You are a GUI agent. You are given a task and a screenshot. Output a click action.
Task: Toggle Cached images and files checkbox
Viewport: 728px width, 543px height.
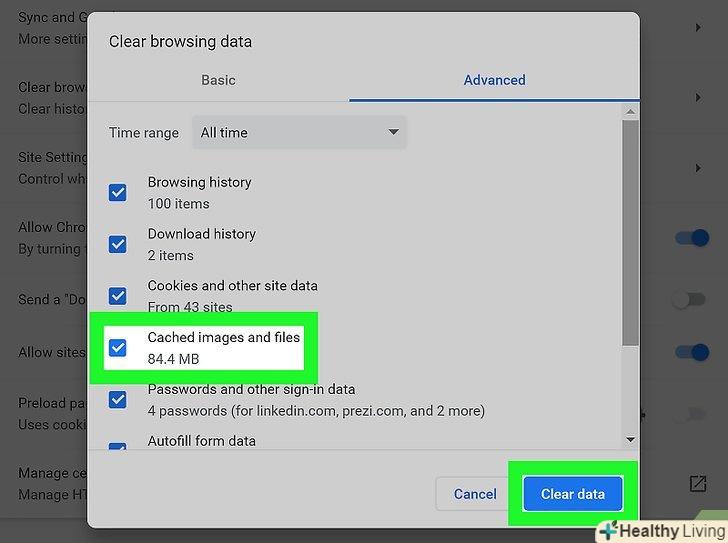click(x=117, y=348)
